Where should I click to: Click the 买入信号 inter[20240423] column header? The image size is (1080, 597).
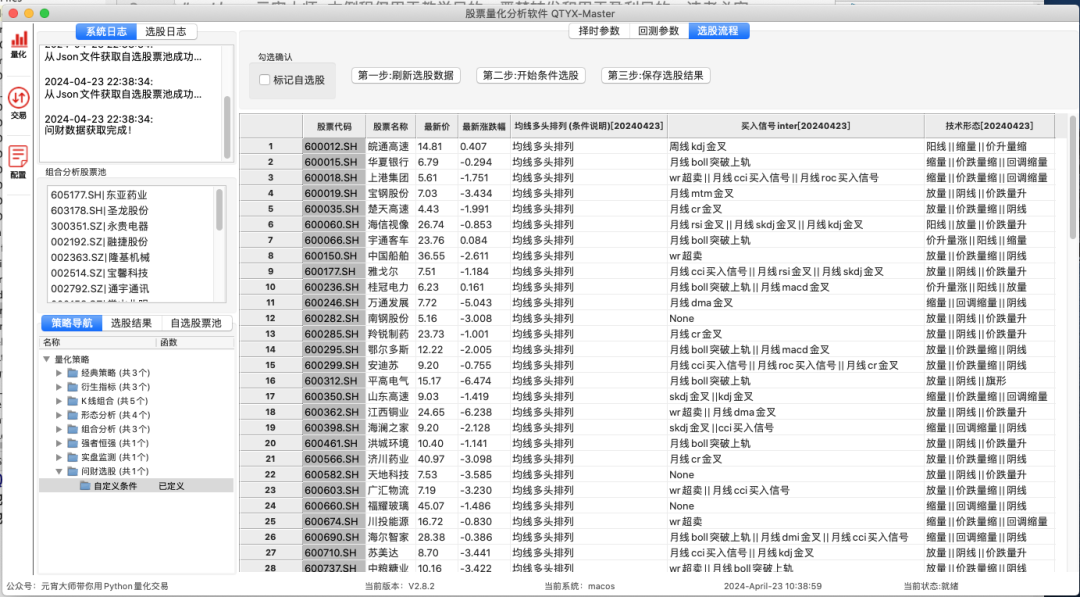pos(796,126)
